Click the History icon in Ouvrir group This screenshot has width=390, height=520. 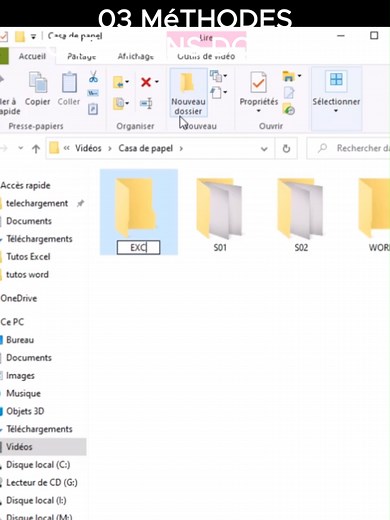coord(289,109)
